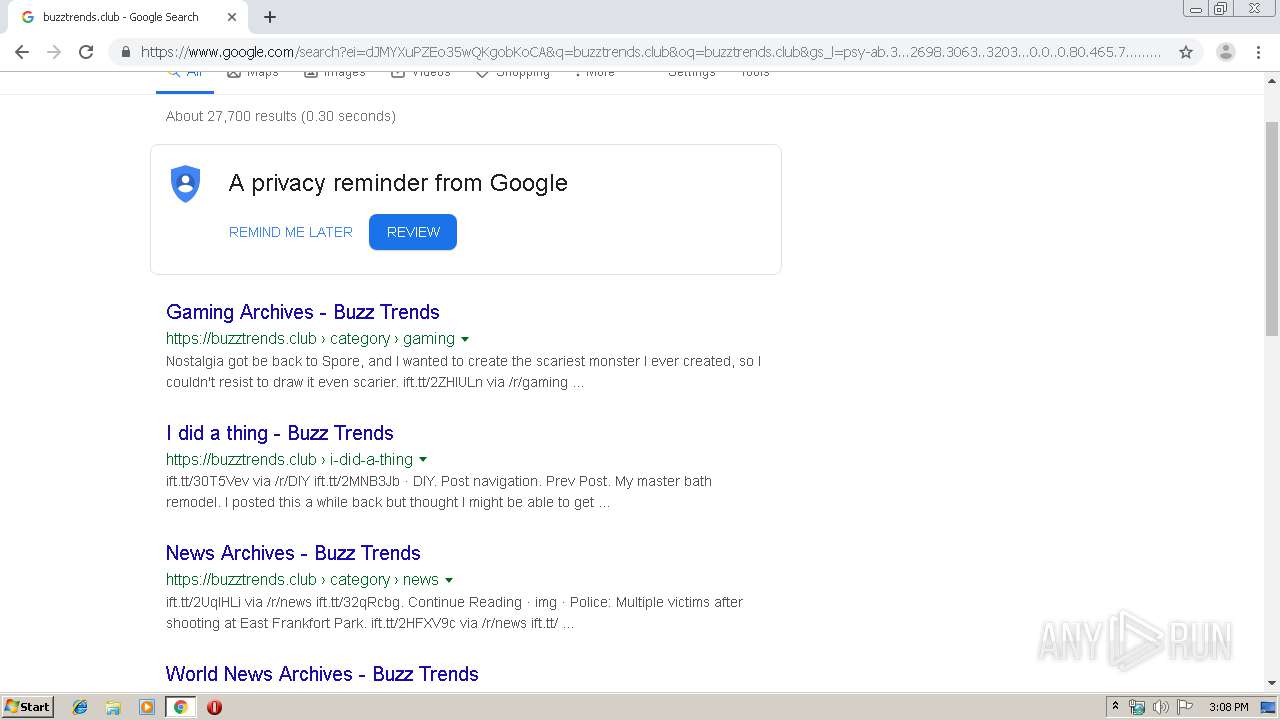Click scrollbar down arrow
This screenshot has width=1280, height=720.
tap(1272, 683)
